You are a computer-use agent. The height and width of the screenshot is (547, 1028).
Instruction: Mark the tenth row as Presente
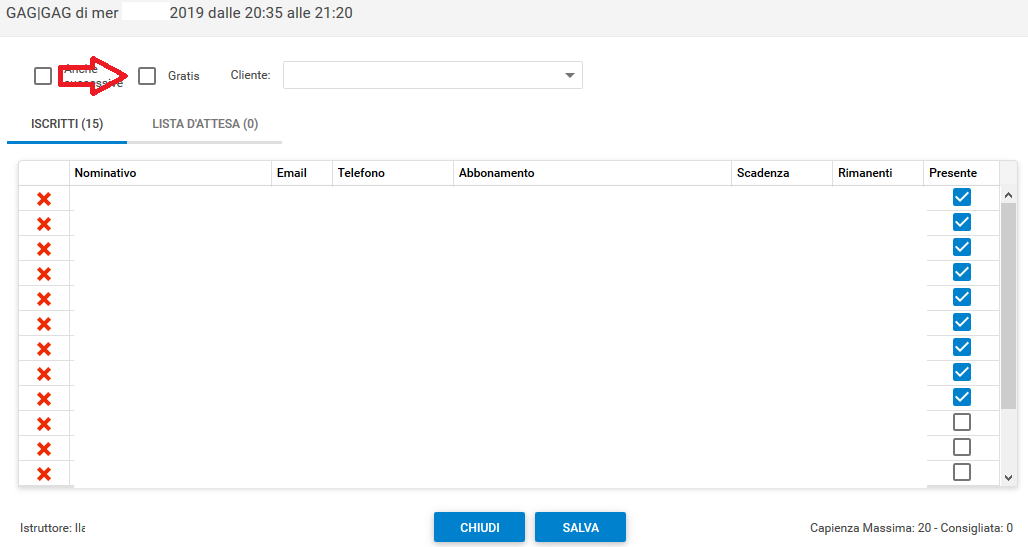(961, 422)
